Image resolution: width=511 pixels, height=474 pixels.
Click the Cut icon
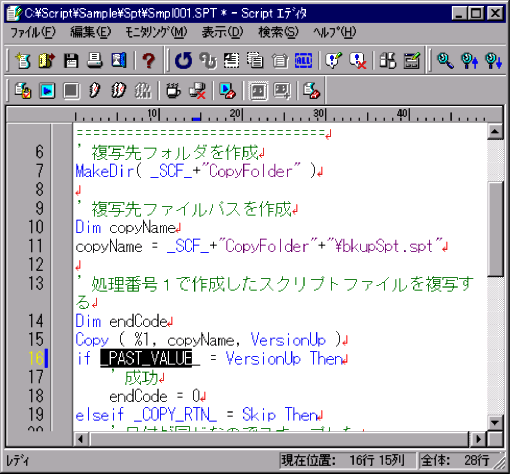coord(231,61)
